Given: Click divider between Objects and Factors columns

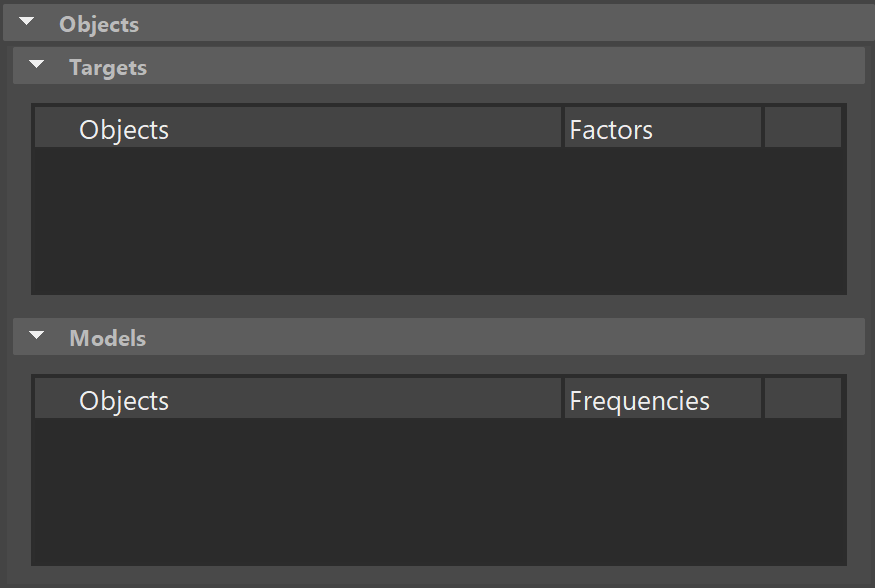Looking at the screenshot, I should pos(562,128).
